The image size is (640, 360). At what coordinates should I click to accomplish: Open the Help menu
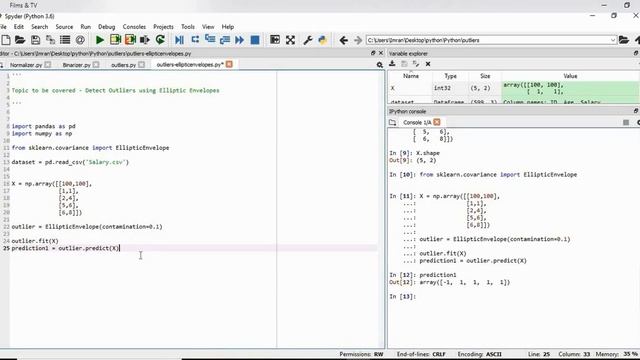[228, 27]
